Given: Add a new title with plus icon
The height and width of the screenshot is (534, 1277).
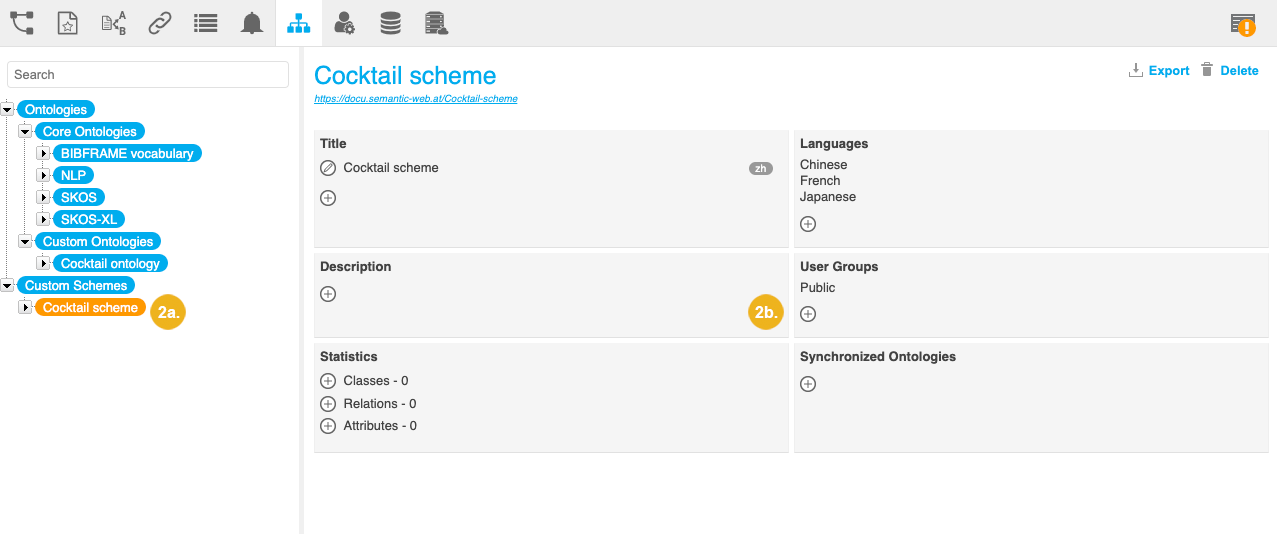Looking at the screenshot, I should (x=328, y=198).
